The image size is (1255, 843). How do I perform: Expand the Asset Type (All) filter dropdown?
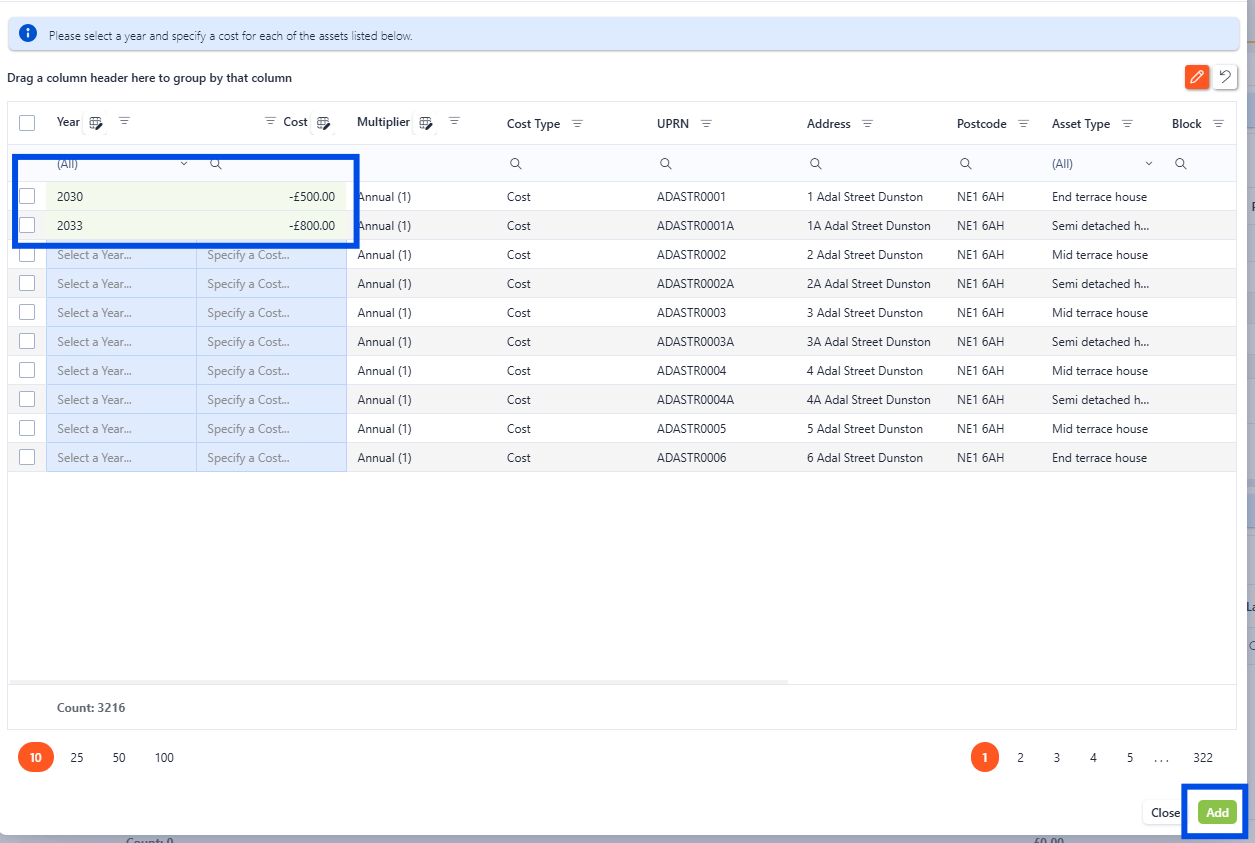click(x=1148, y=163)
